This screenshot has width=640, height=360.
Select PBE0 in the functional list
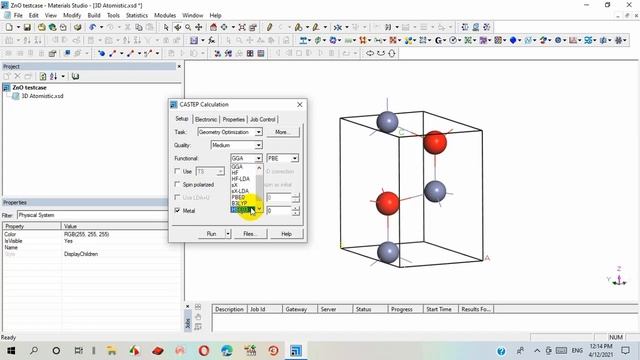coord(238,197)
